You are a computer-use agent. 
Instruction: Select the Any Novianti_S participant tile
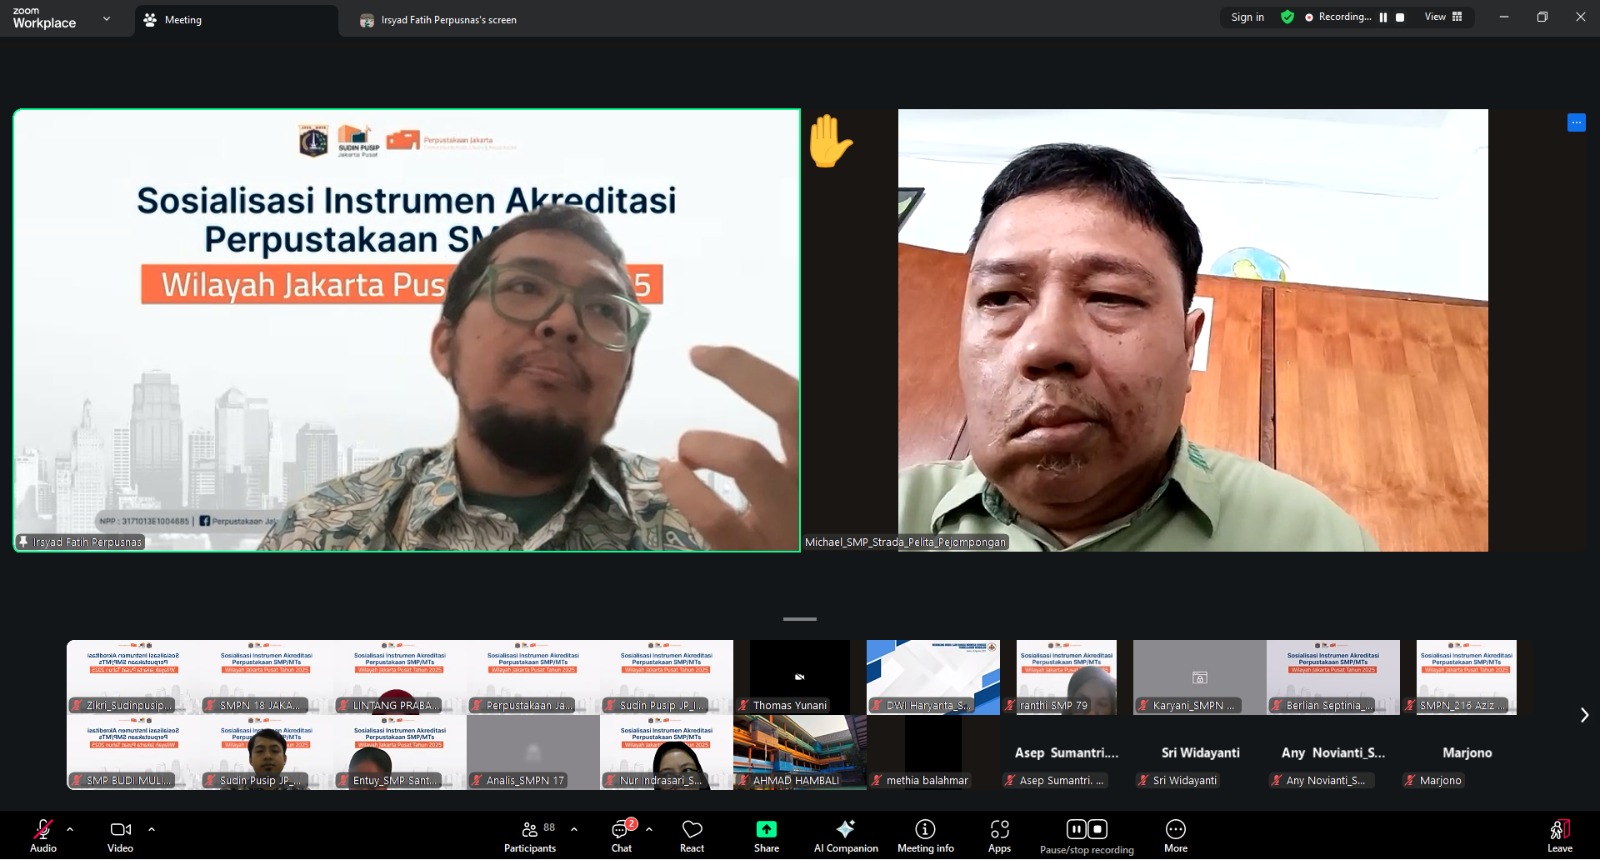coord(1333,752)
